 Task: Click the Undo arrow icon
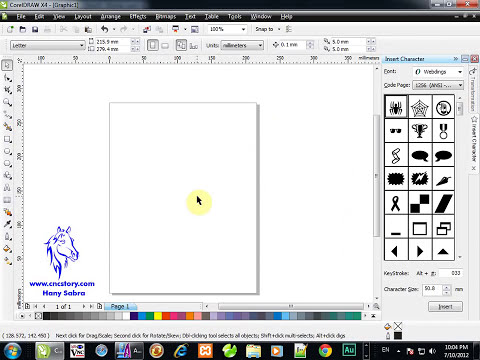105,29
